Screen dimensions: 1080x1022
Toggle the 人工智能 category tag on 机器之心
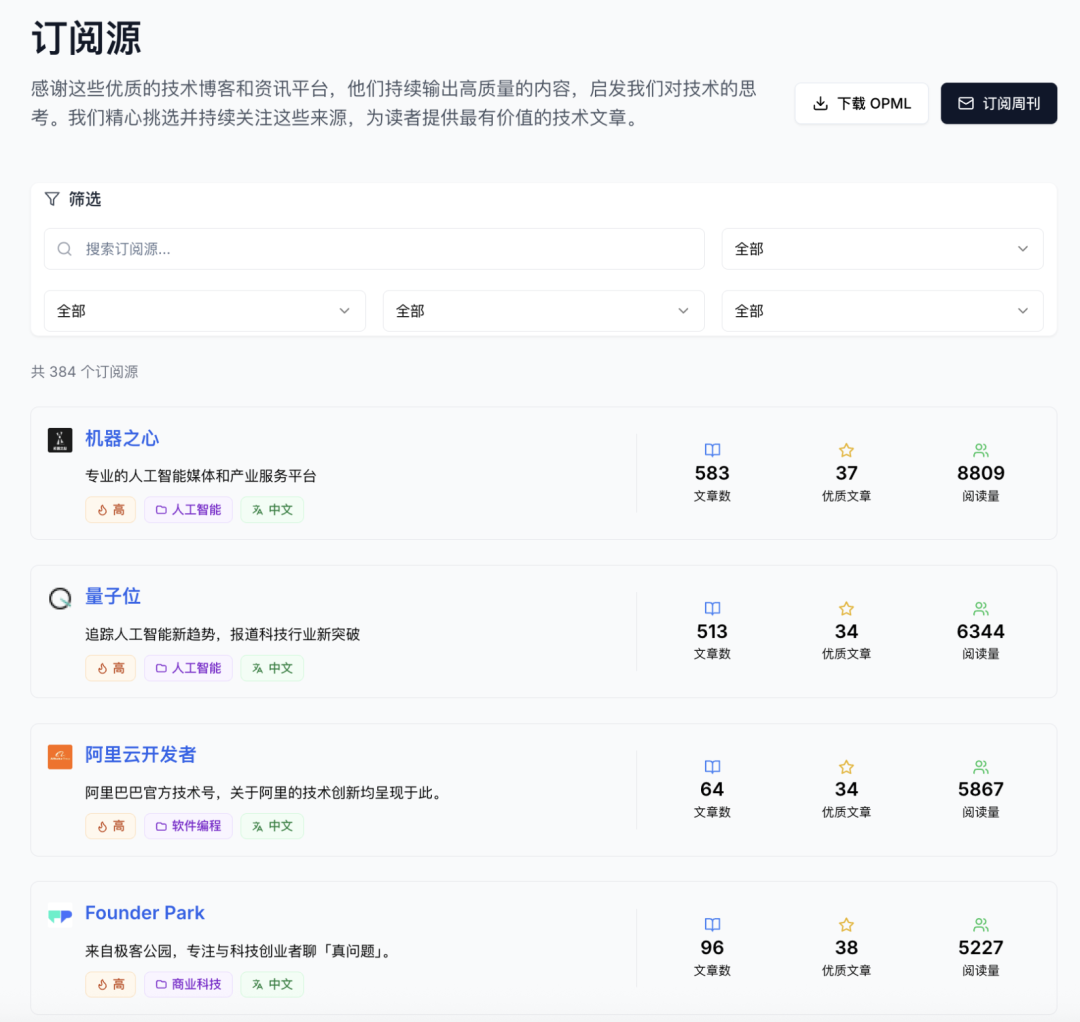(188, 510)
